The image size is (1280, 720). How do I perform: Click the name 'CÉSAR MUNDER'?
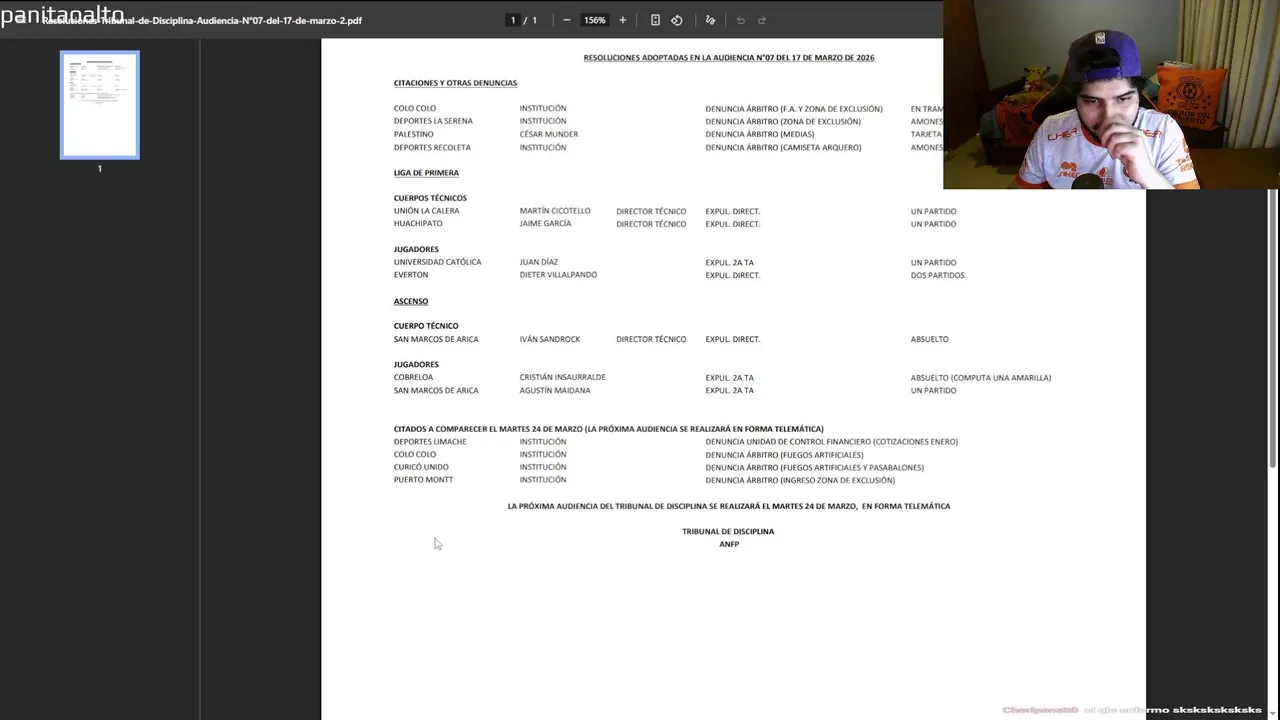pyautogui.click(x=548, y=134)
